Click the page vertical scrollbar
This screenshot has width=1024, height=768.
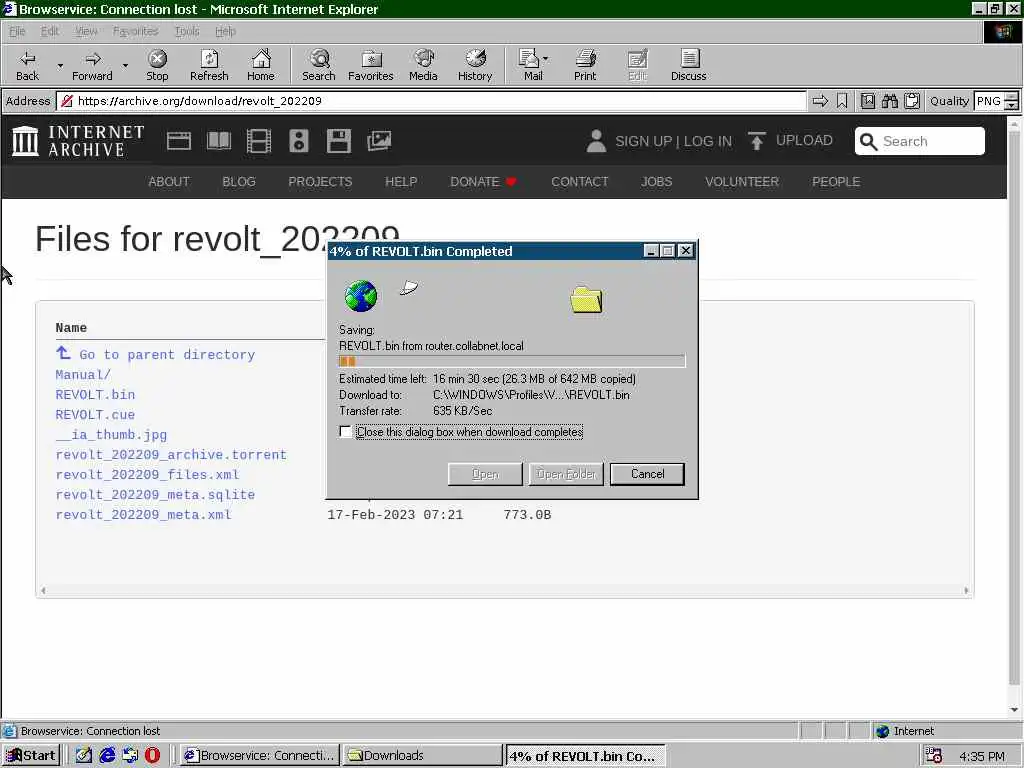pos(1014,417)
